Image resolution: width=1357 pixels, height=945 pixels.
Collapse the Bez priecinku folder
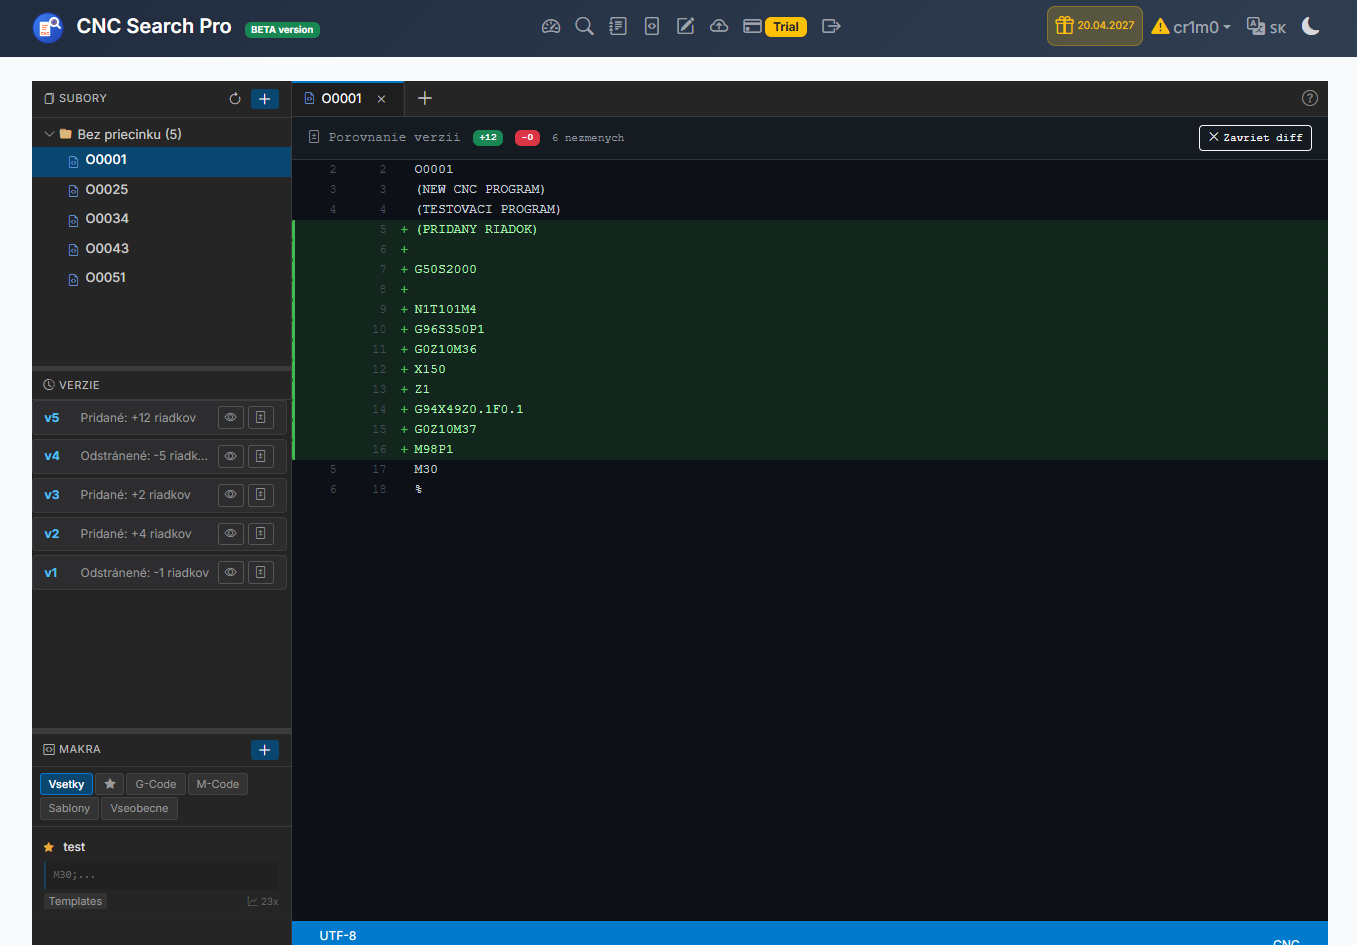coord(49,134)
